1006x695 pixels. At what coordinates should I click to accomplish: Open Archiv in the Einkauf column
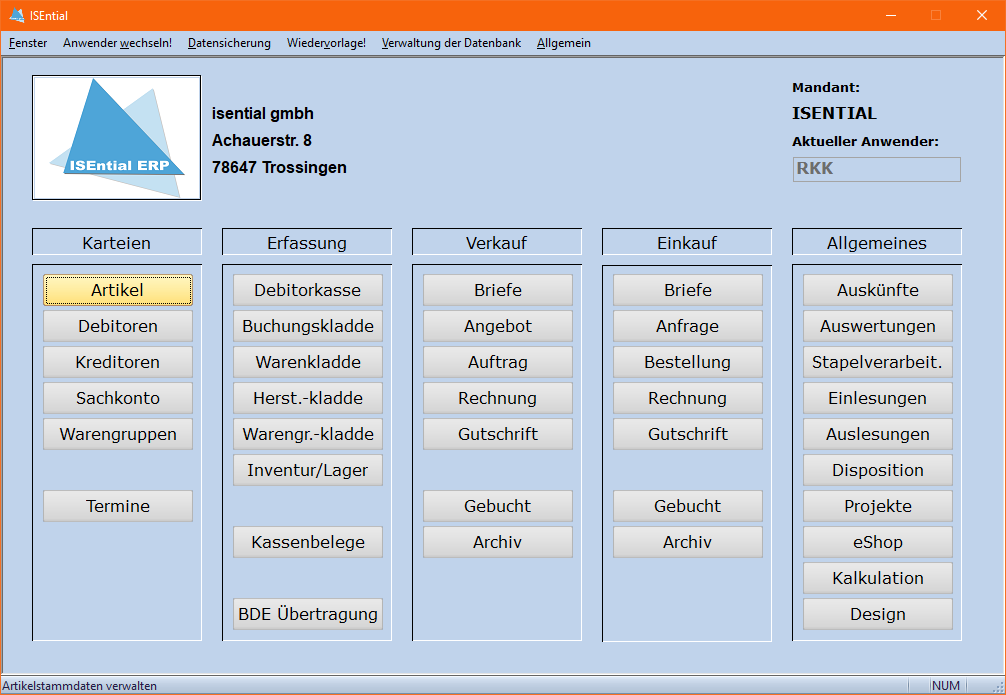[688, 542]
